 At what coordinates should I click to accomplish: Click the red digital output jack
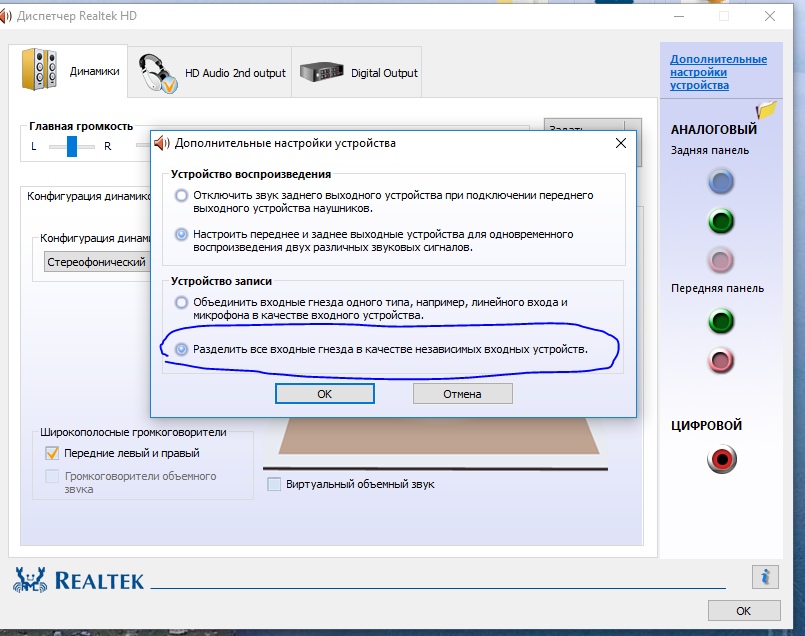(721, 459)
